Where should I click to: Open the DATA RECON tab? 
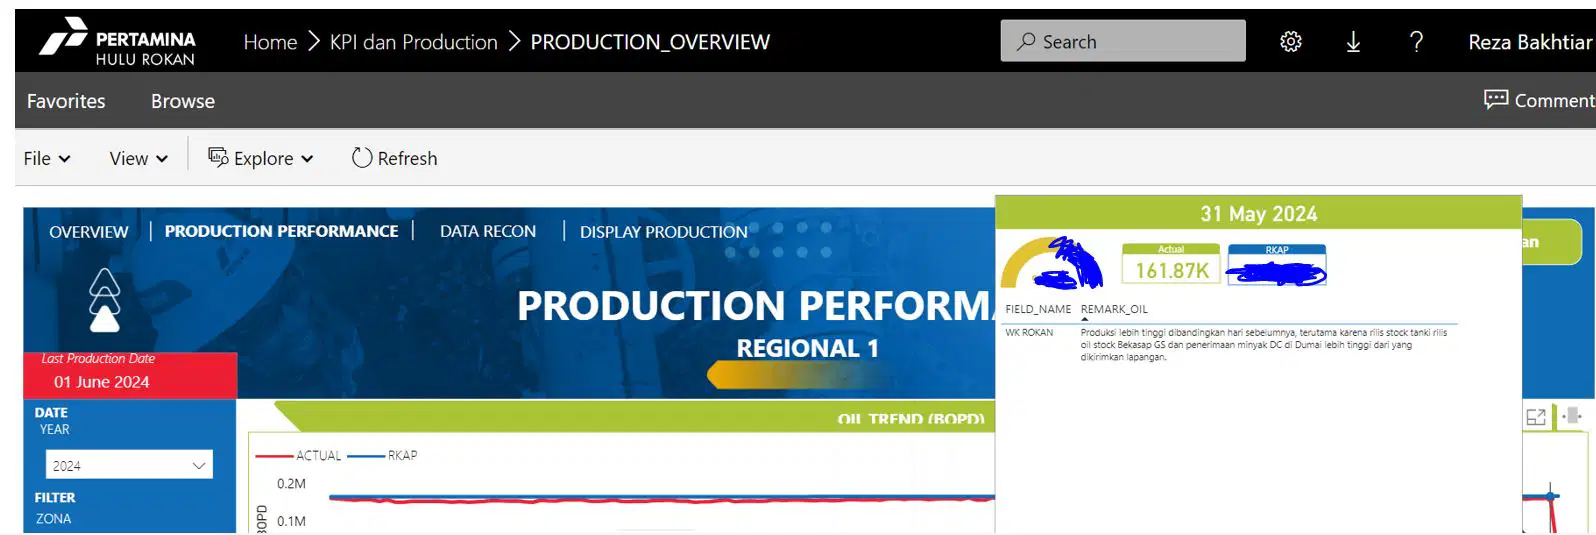pyautogui.click(x=488, y=231)
